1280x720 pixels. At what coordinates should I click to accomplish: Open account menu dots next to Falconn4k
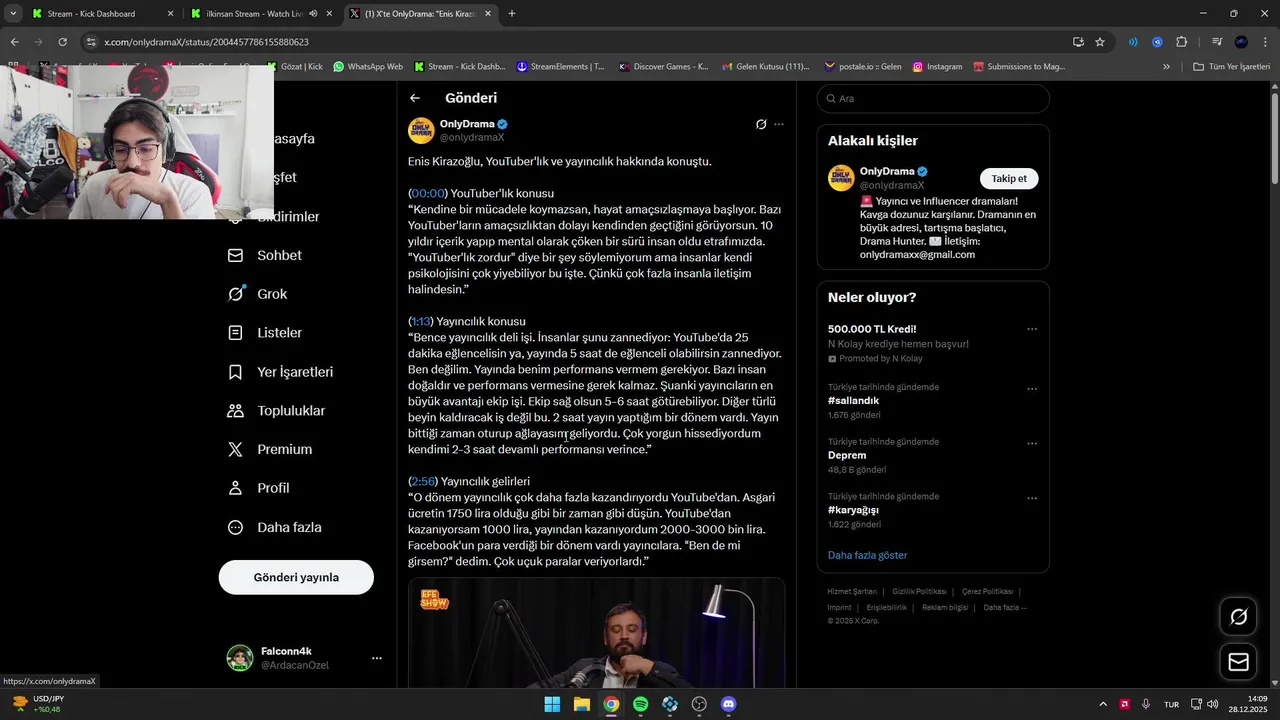377,658
